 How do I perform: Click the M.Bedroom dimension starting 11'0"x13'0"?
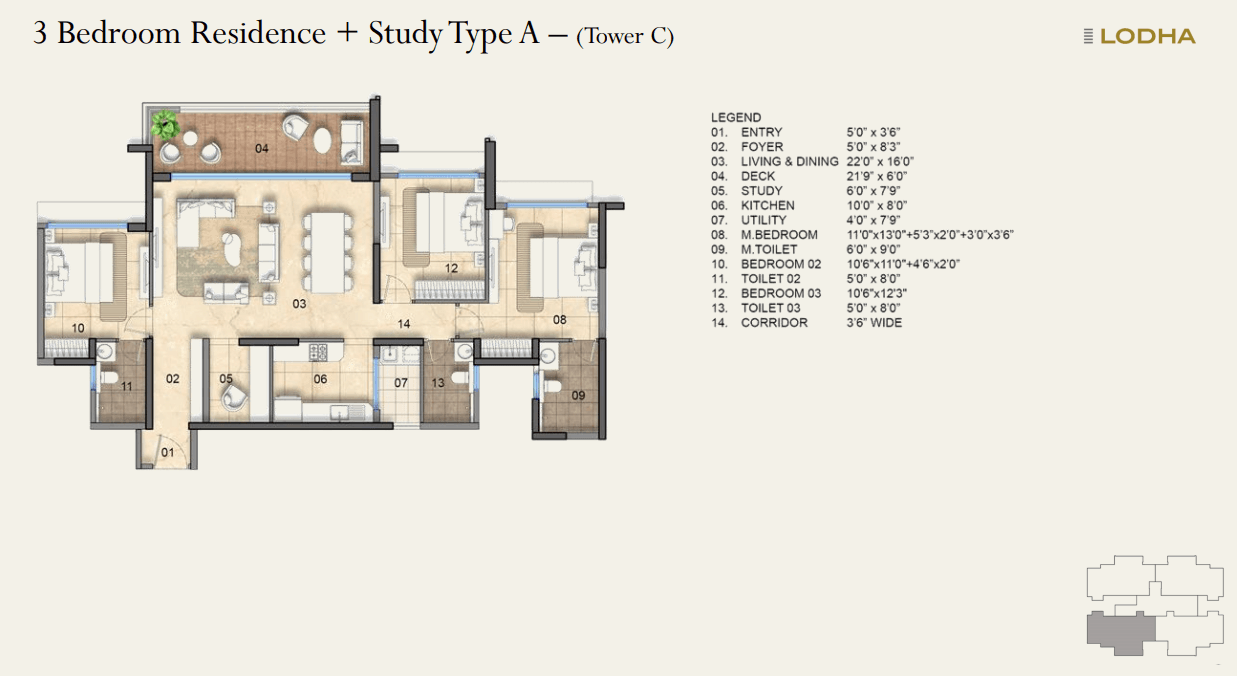tap(930, 235)
